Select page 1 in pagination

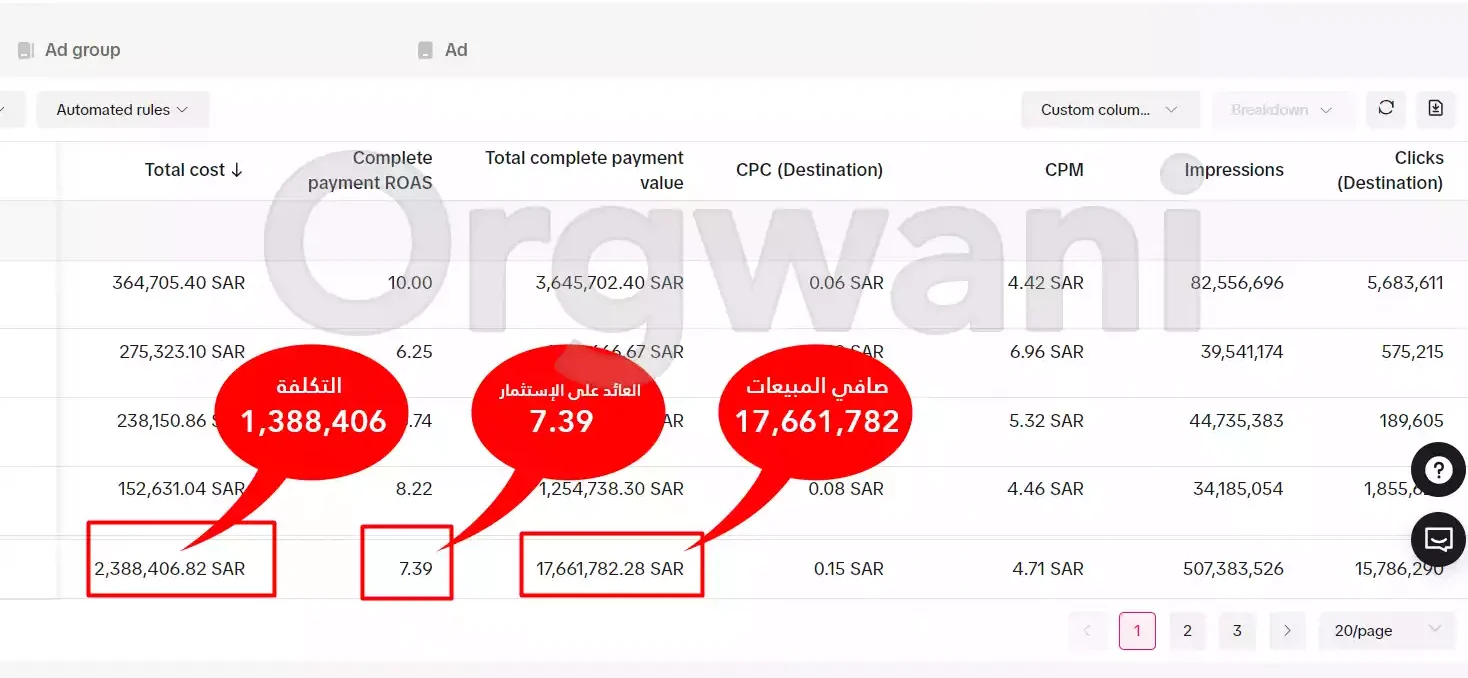(x=1137, y=631)
